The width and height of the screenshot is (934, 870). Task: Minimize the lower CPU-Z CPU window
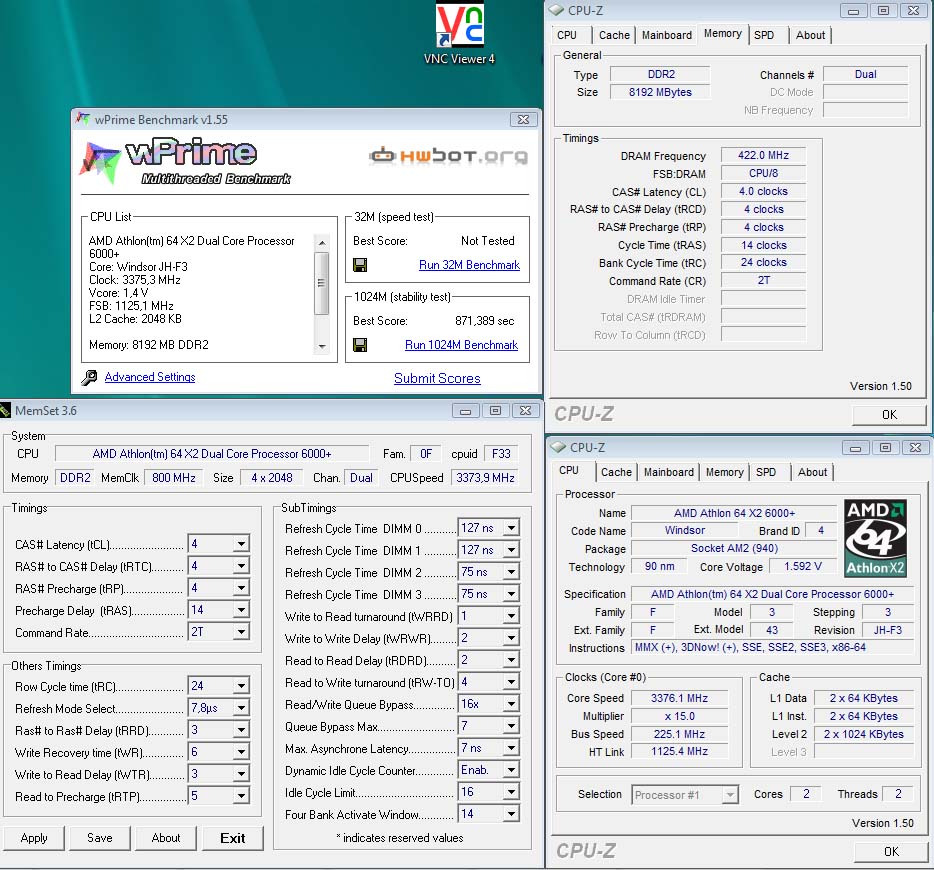tap(855, 448)
